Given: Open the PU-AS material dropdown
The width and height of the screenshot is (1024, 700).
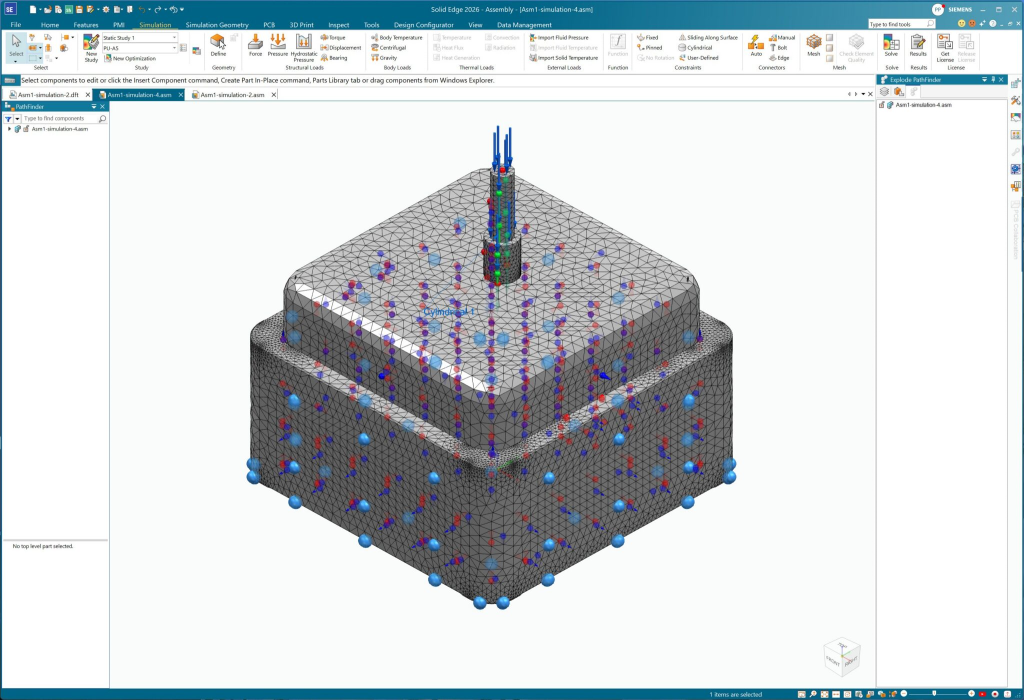Looking at the screenshot, I should [x=174, y=48].
